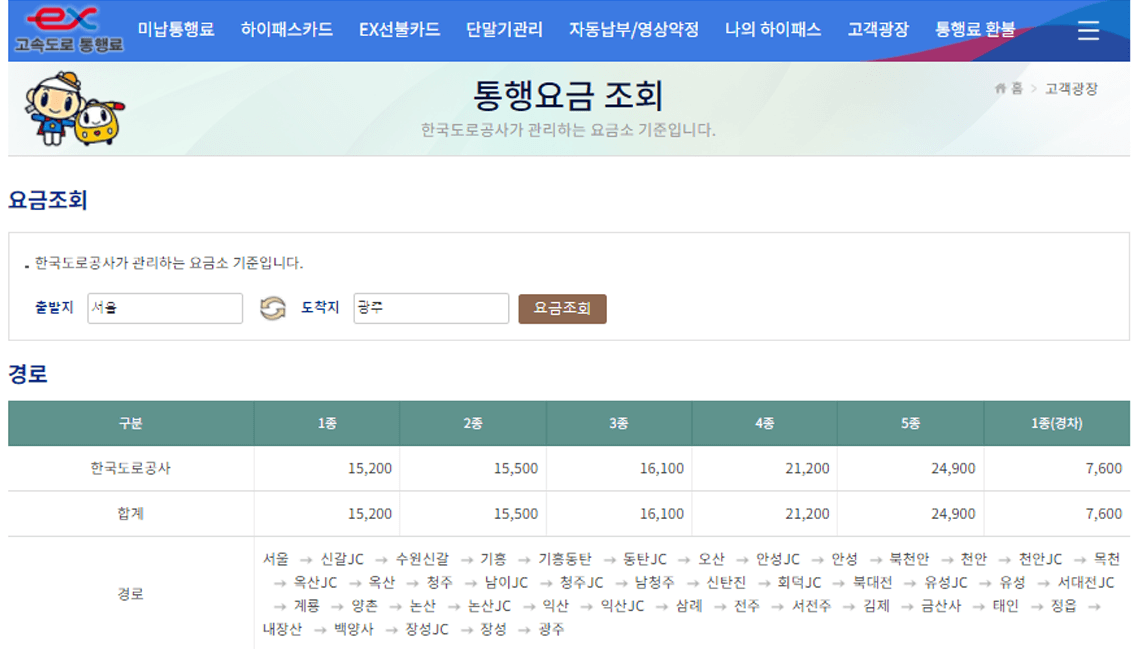Click 통행요금 조회 page title

click(568, 95)
